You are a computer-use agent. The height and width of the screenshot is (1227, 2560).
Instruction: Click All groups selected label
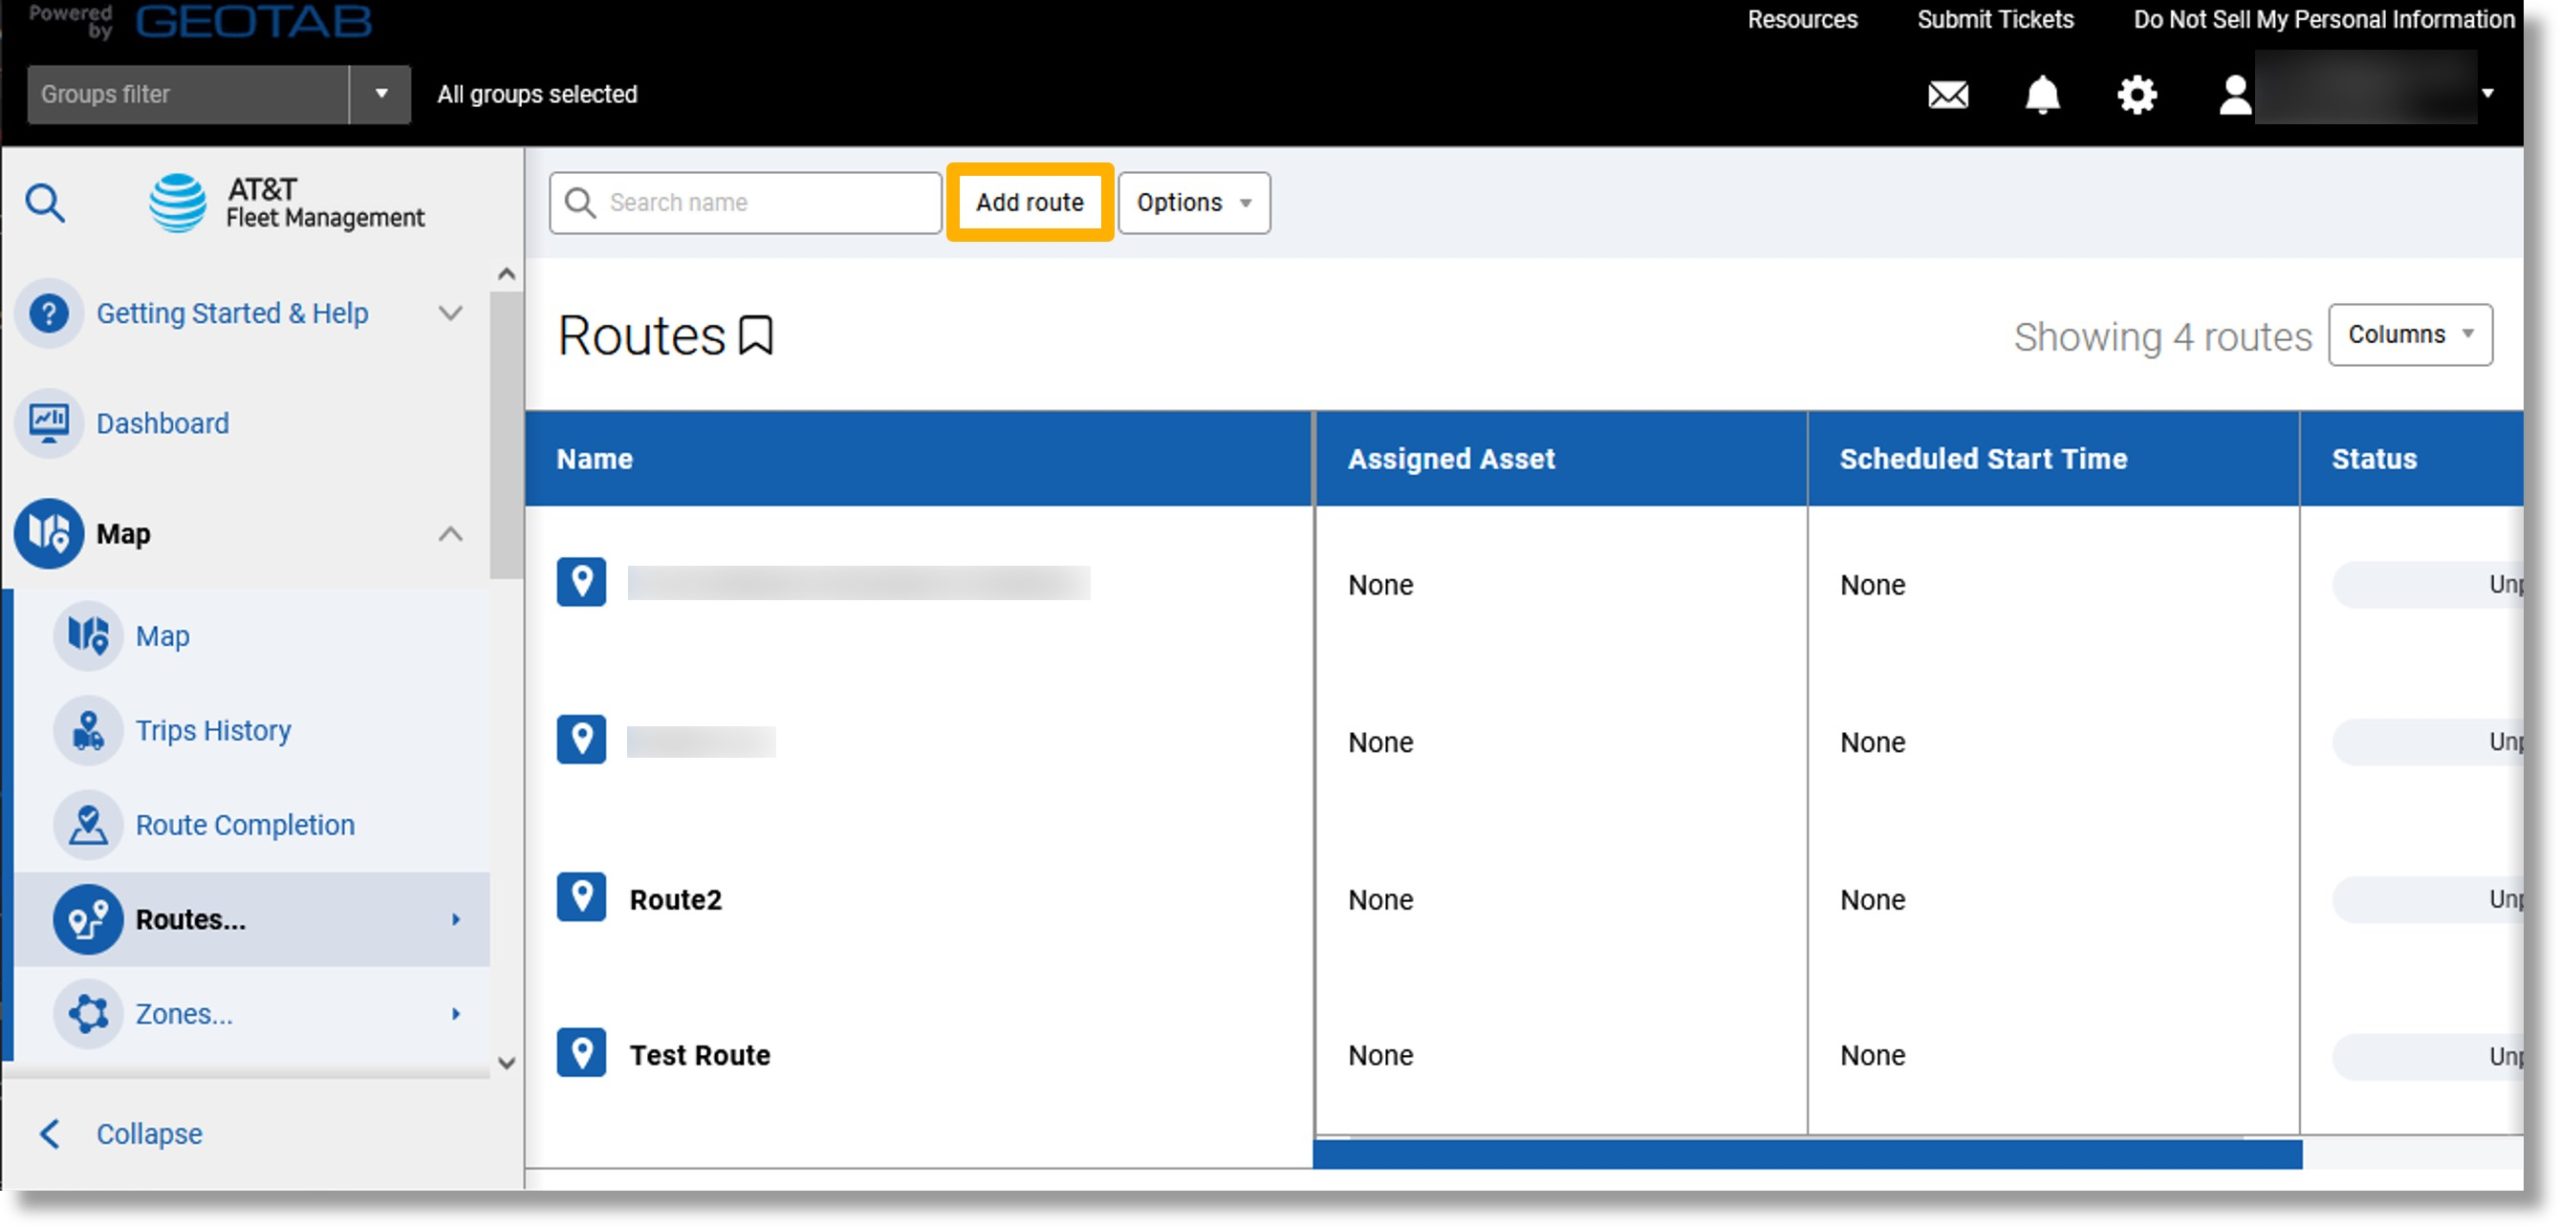click(x=537, y=94)
